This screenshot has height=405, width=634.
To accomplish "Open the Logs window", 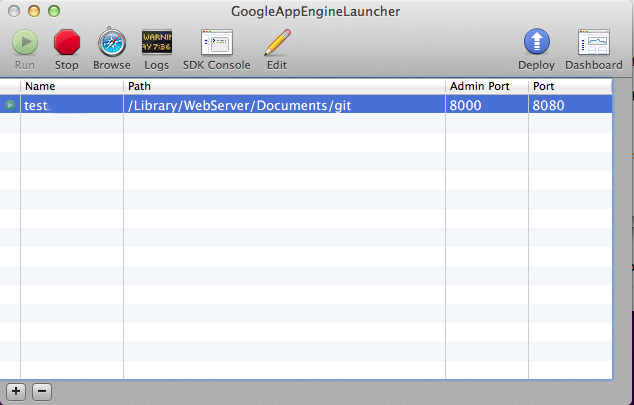I will [x=156, y=42].
